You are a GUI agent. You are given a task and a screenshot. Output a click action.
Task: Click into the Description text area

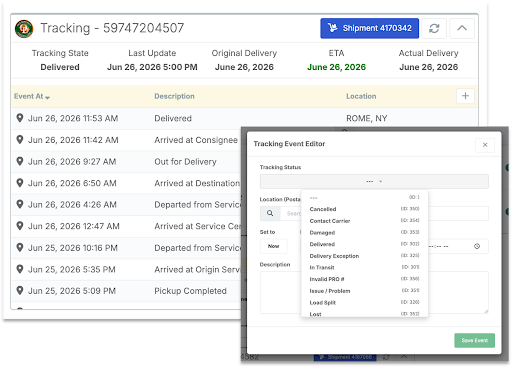[374, 292]
